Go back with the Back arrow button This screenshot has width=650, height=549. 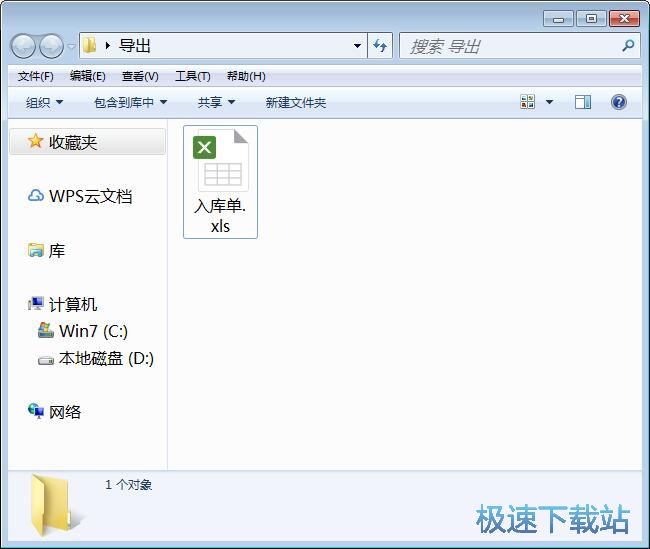23,46
